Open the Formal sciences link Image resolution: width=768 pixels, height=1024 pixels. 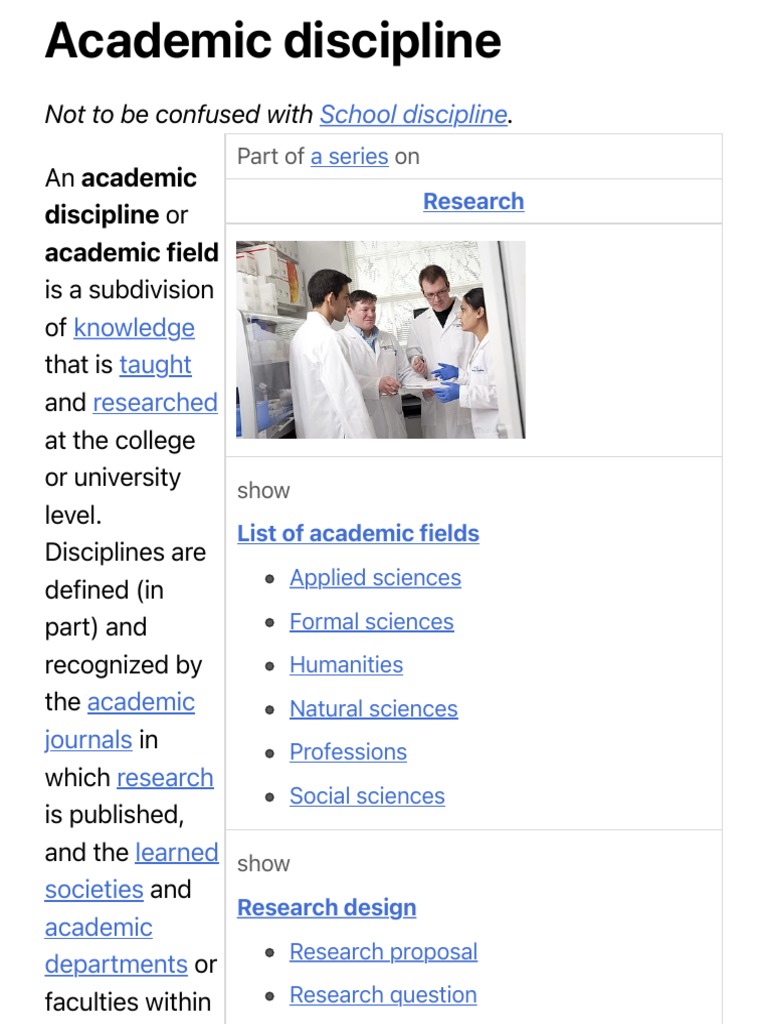[371, 622]
